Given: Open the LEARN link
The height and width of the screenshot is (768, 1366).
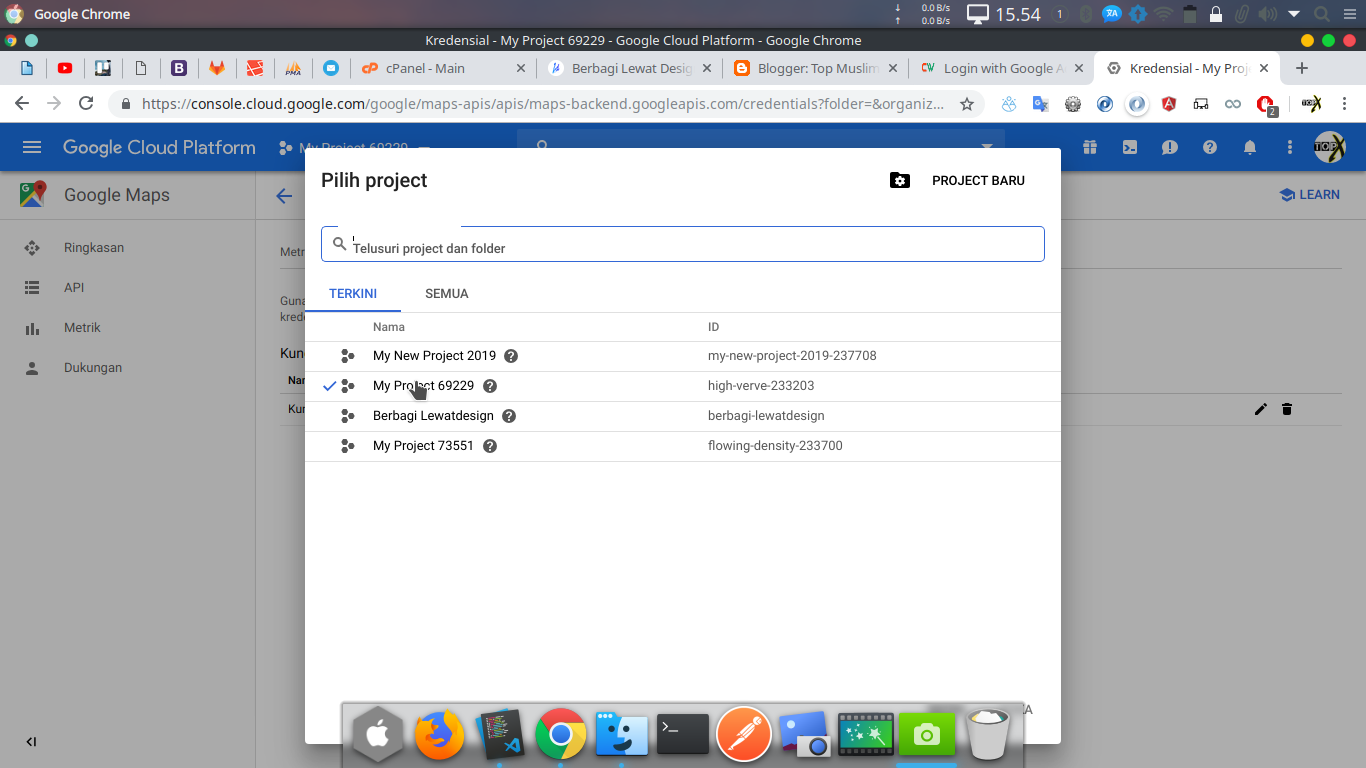Looking at the screenshot, I should coord(1309,195).
